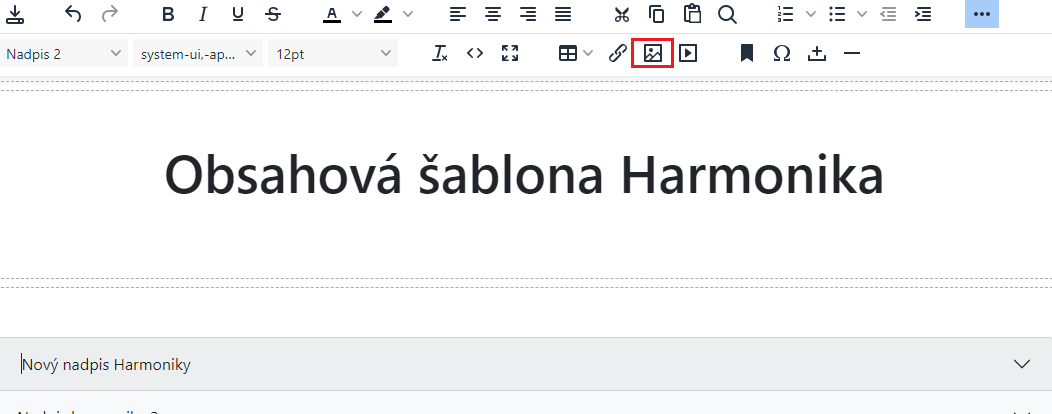Open the system-ui font family dropdown
Image resolution: width=1052 pixels, height=414 pixels.
click(x=198, y=54)
